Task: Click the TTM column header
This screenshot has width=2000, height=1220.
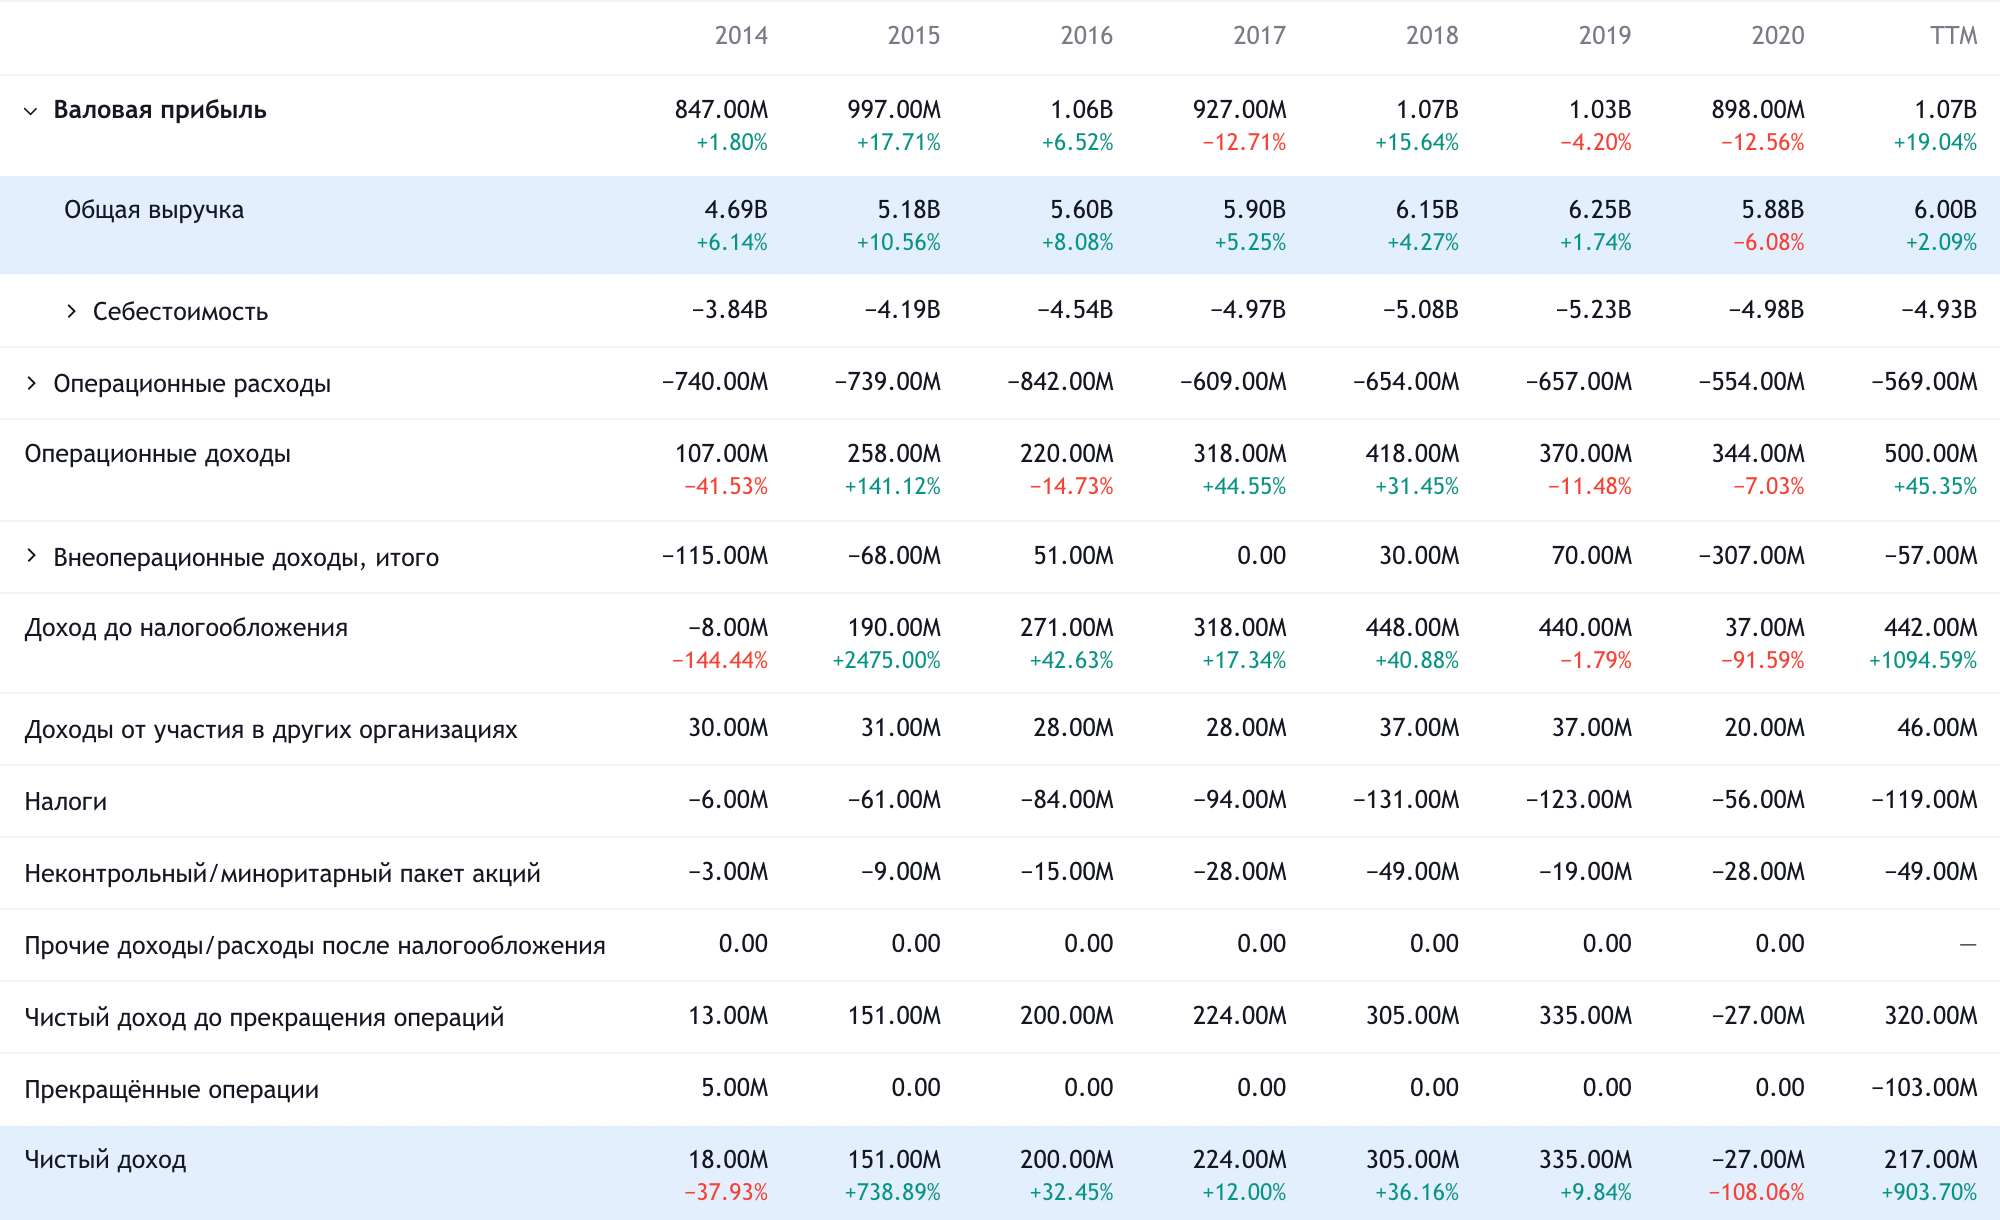Action: 1954,36
